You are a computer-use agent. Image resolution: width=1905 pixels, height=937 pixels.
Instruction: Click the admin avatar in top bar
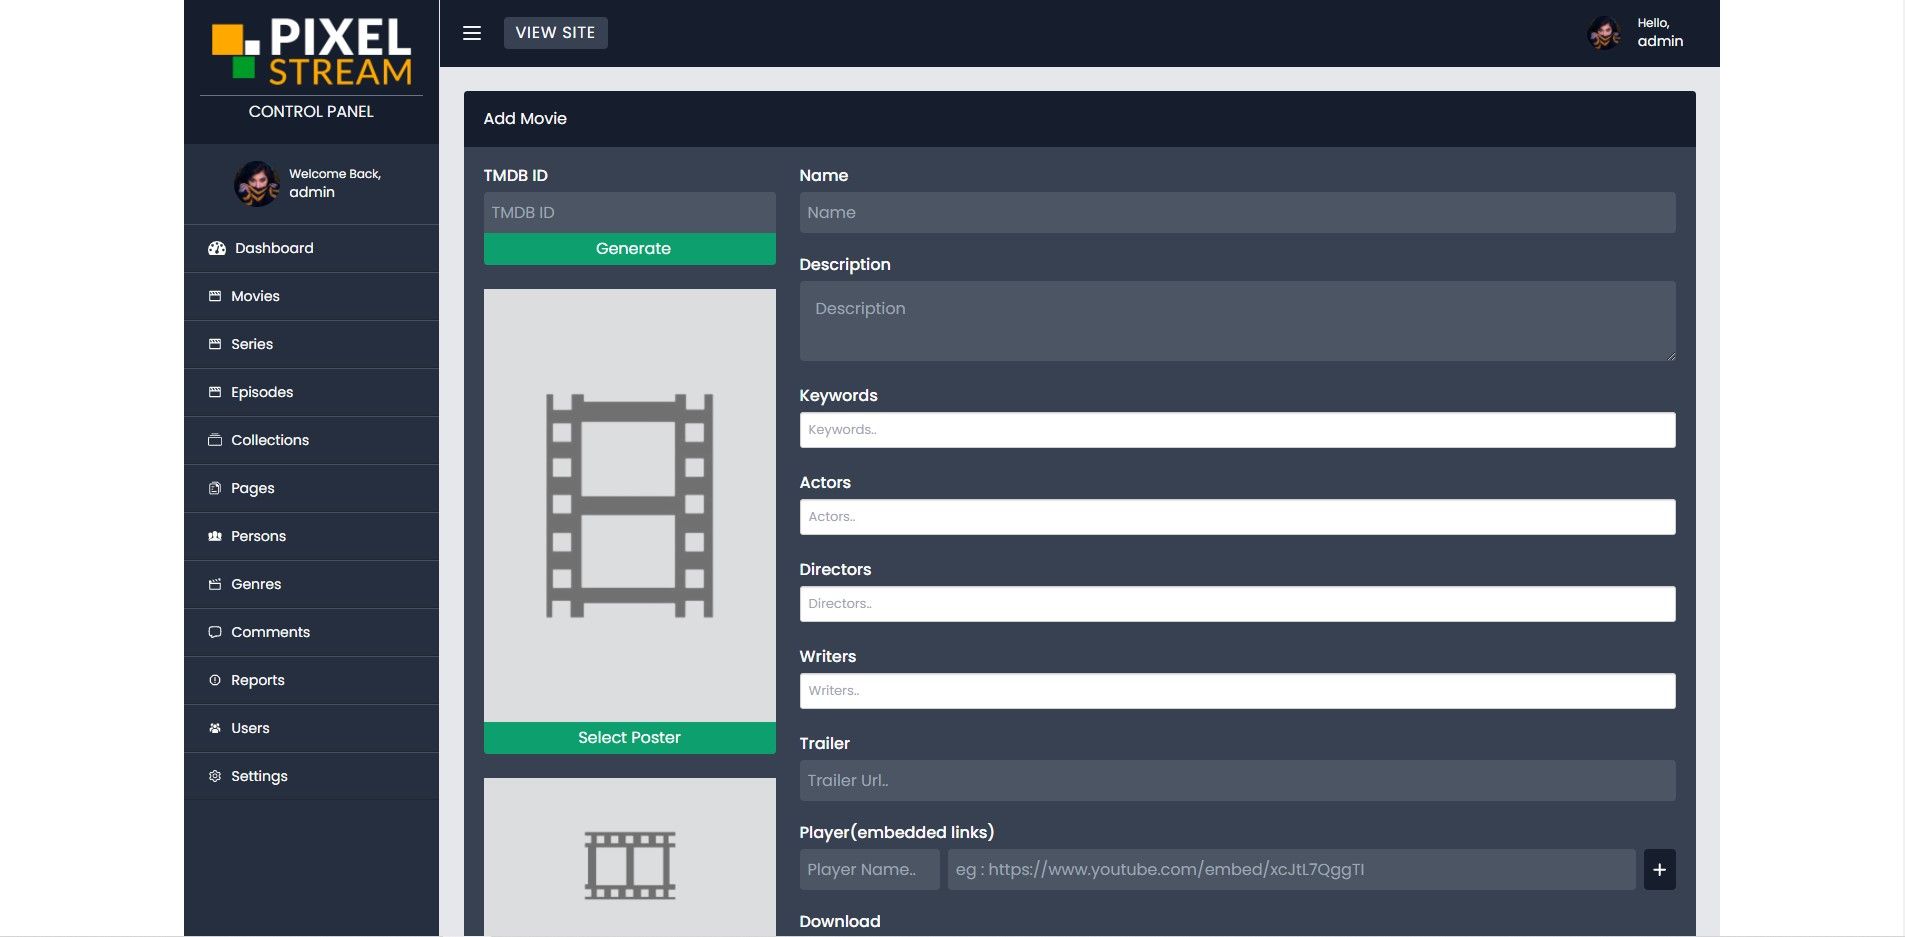[1604, 33]
